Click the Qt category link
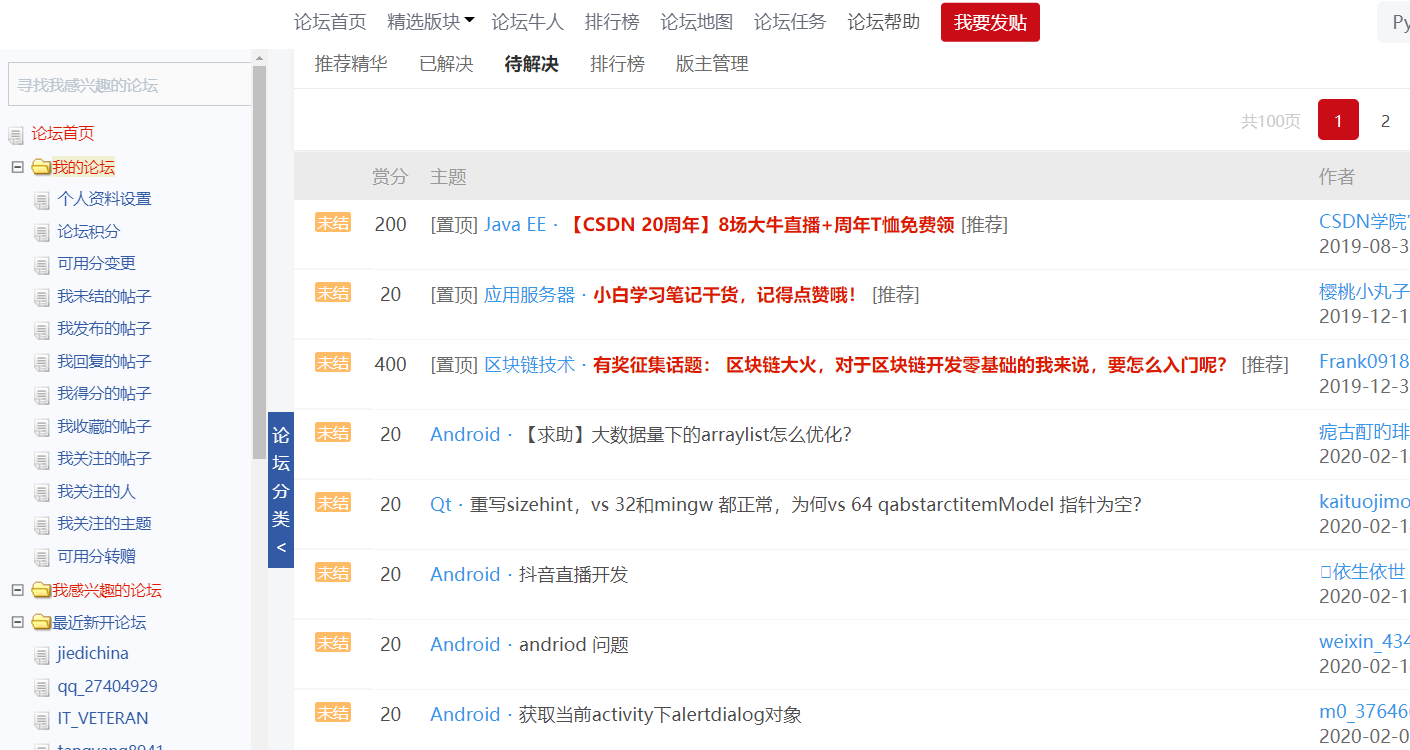Screen dimensions: 1410x750 [x=441, y=505]
